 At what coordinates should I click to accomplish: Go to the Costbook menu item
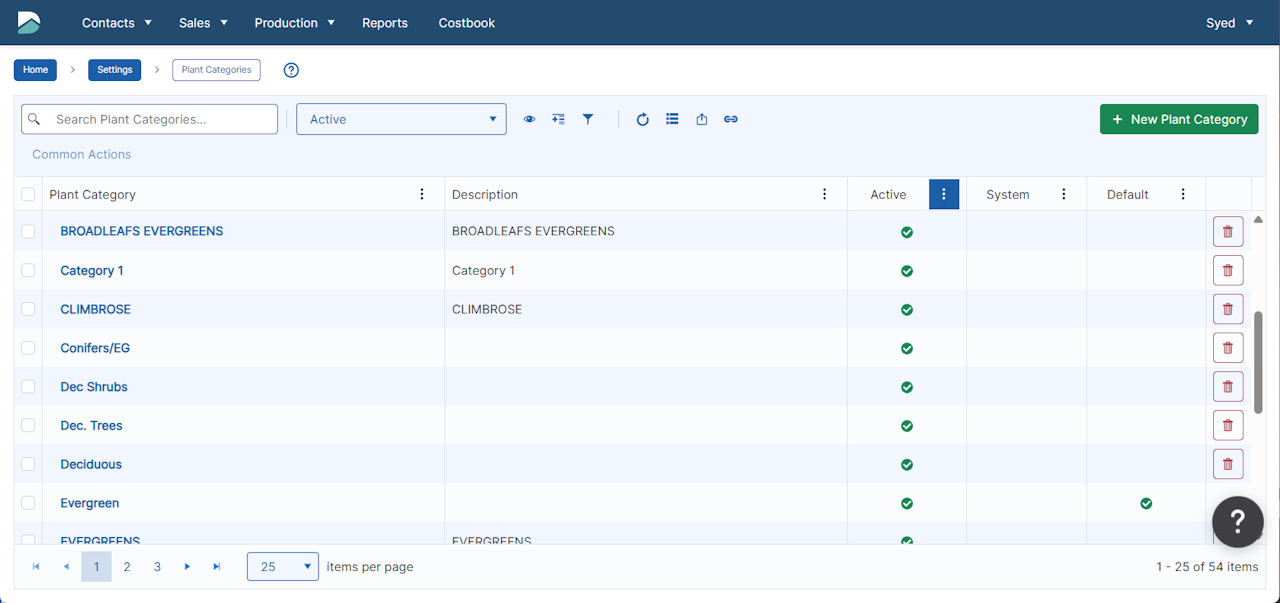pos(466,23)
